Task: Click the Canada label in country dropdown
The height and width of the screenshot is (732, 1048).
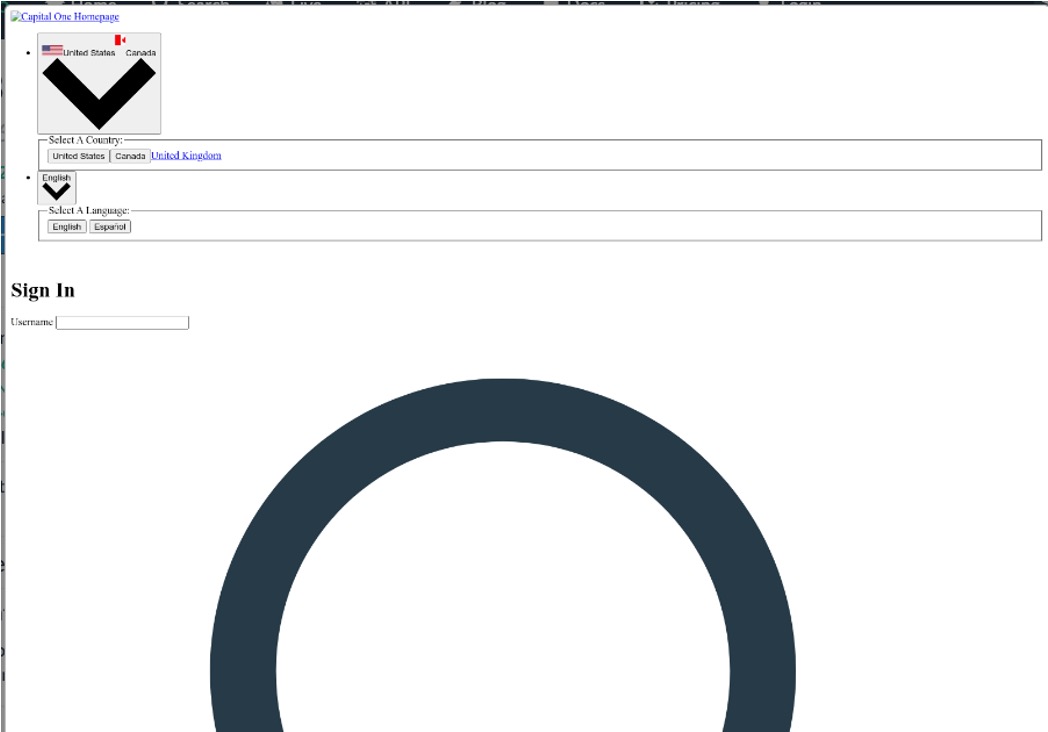Action: point(140,53)
